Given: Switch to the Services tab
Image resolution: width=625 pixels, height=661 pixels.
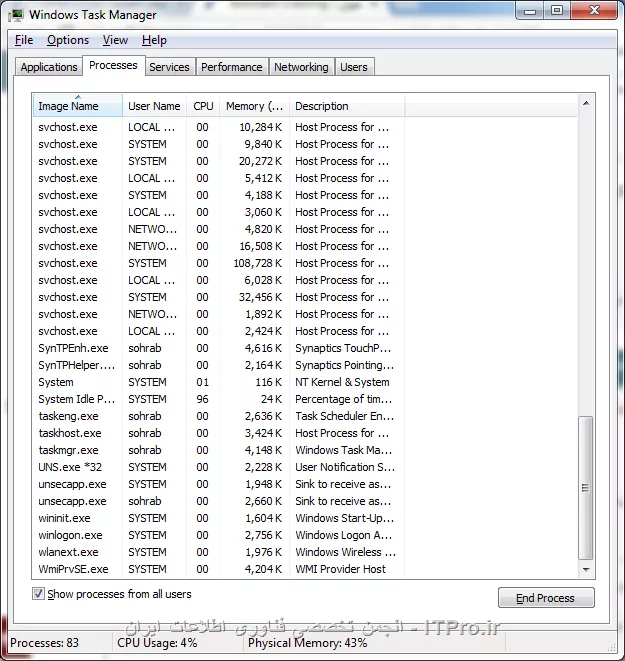Looking at the screenshot, I should (169, 67).
